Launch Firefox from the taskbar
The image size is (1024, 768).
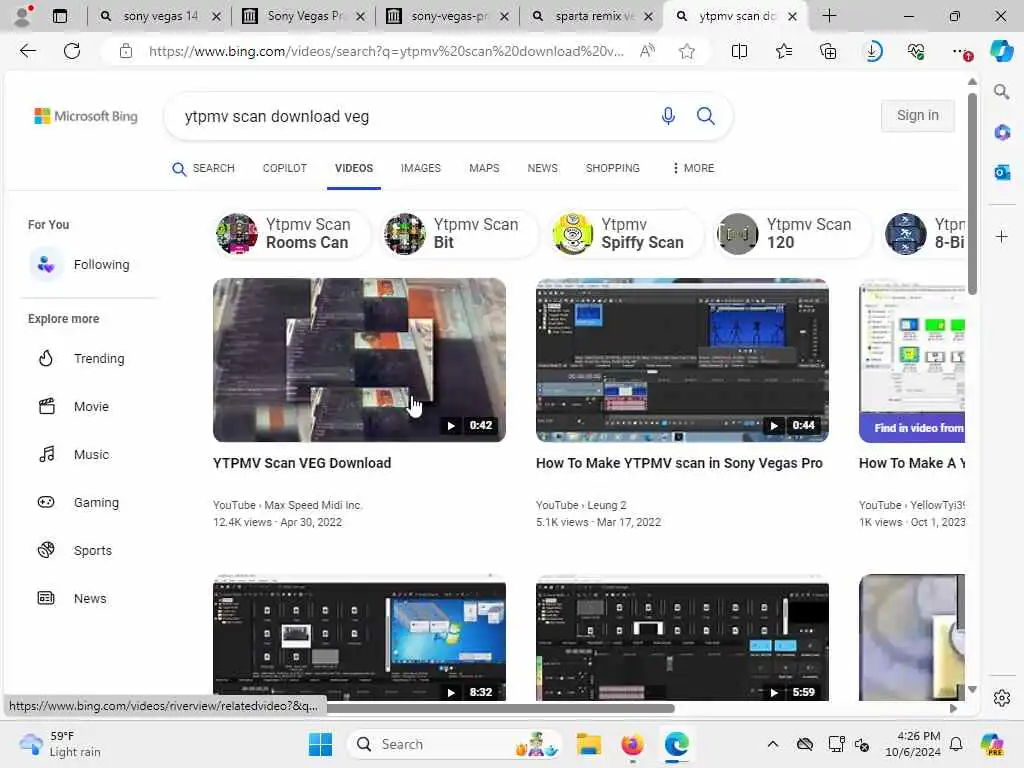pyautogui.click(x=632, y=744)
